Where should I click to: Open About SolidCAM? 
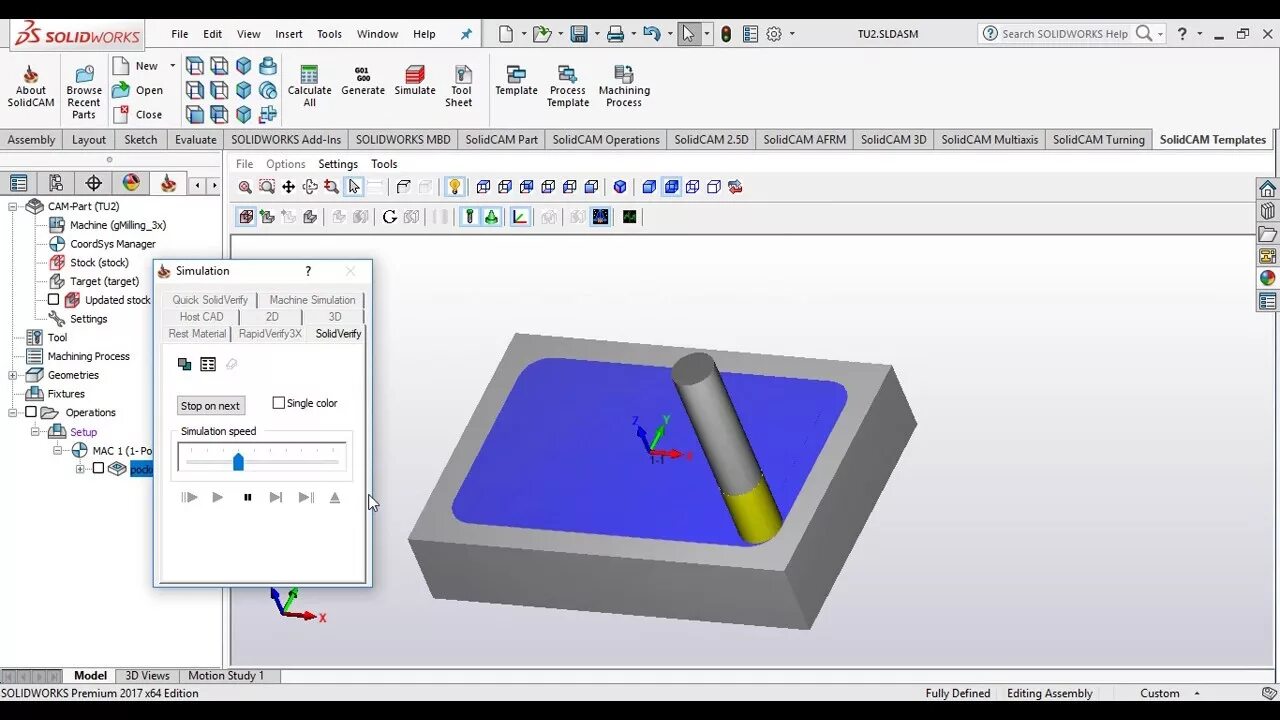click(31, 86)
